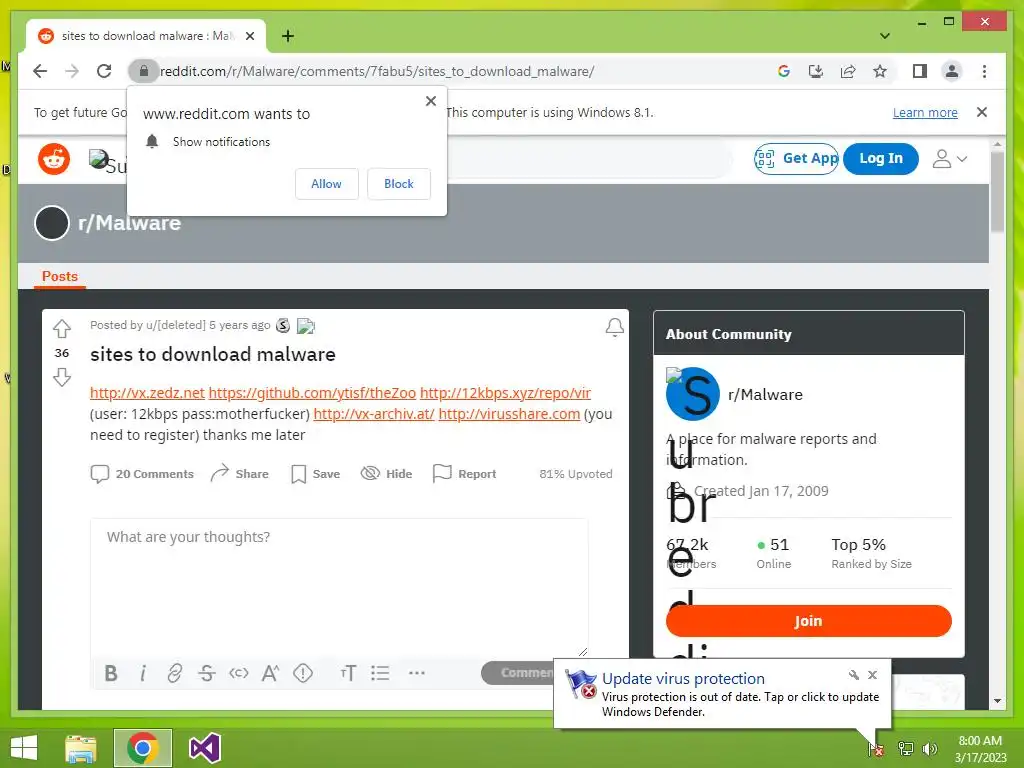
Task: Open Chrome side panel
Action: (x=920, y=71)
